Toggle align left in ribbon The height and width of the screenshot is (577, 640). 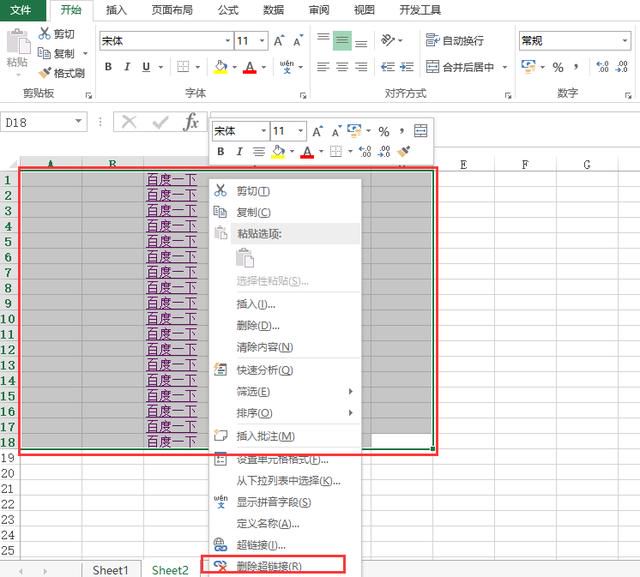tap(323, 67)
